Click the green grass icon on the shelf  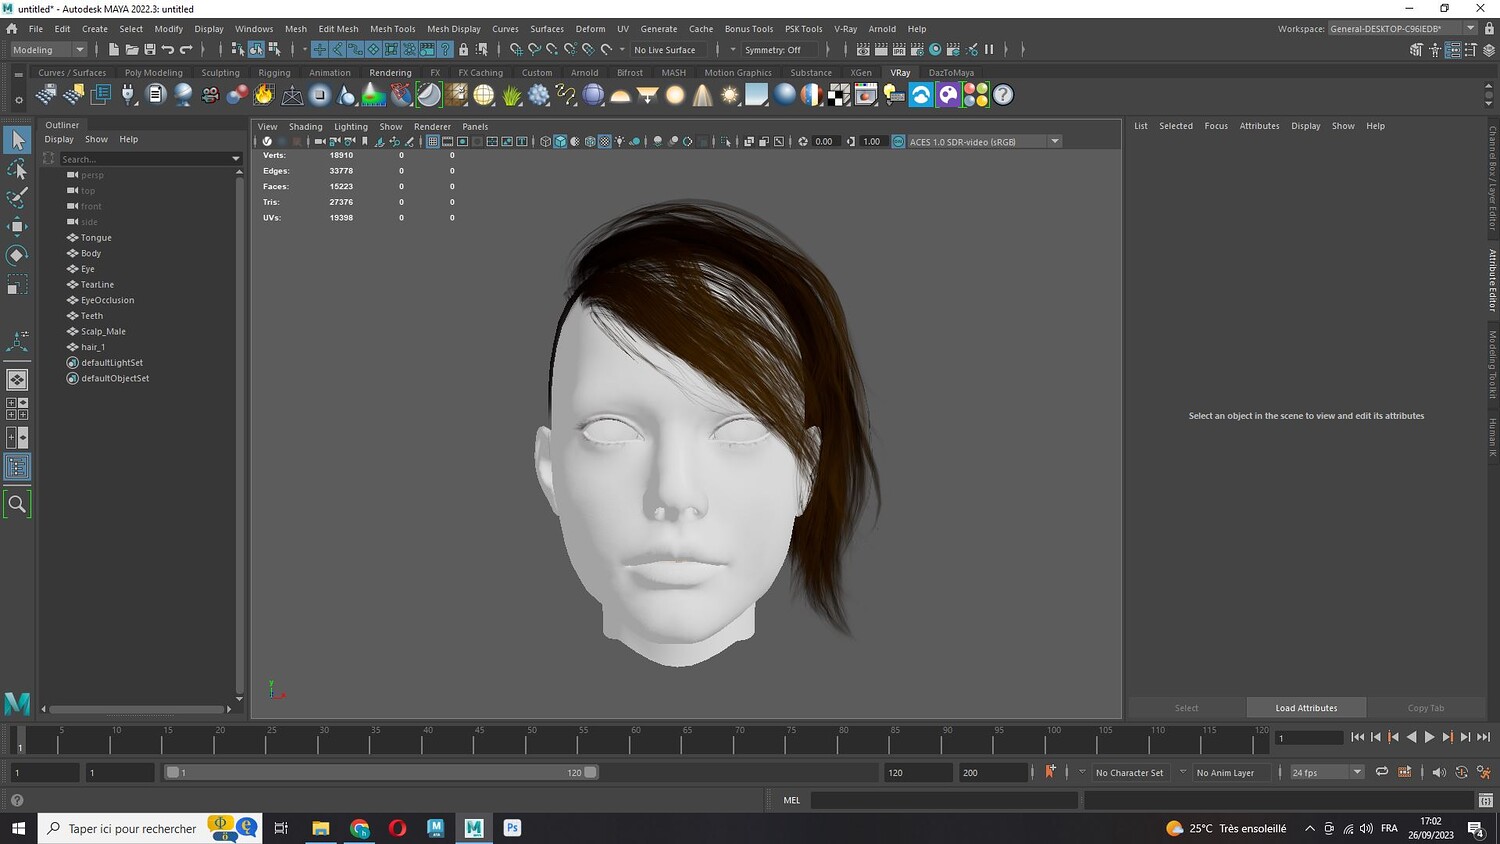[x=512, y=95]
